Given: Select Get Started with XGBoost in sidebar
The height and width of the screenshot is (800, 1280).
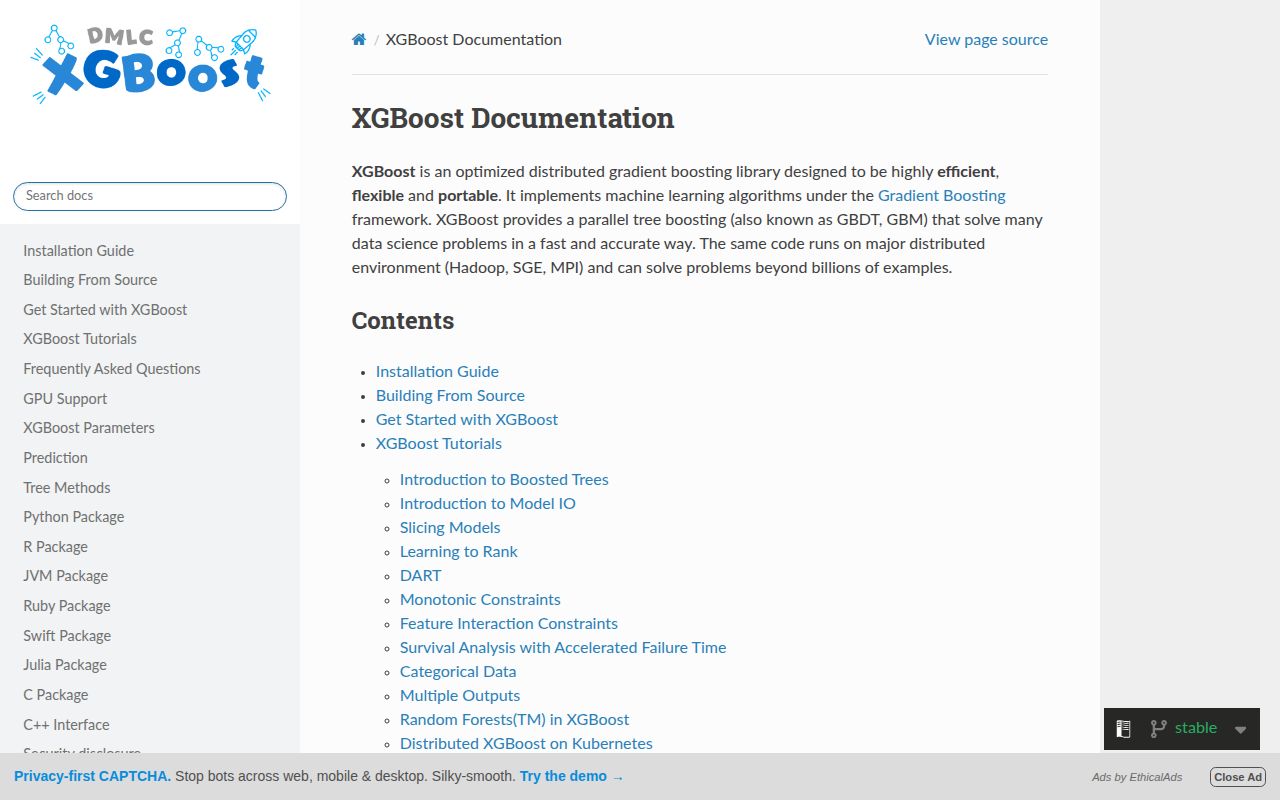Looking at the screenshot, I should pos(105,310).
